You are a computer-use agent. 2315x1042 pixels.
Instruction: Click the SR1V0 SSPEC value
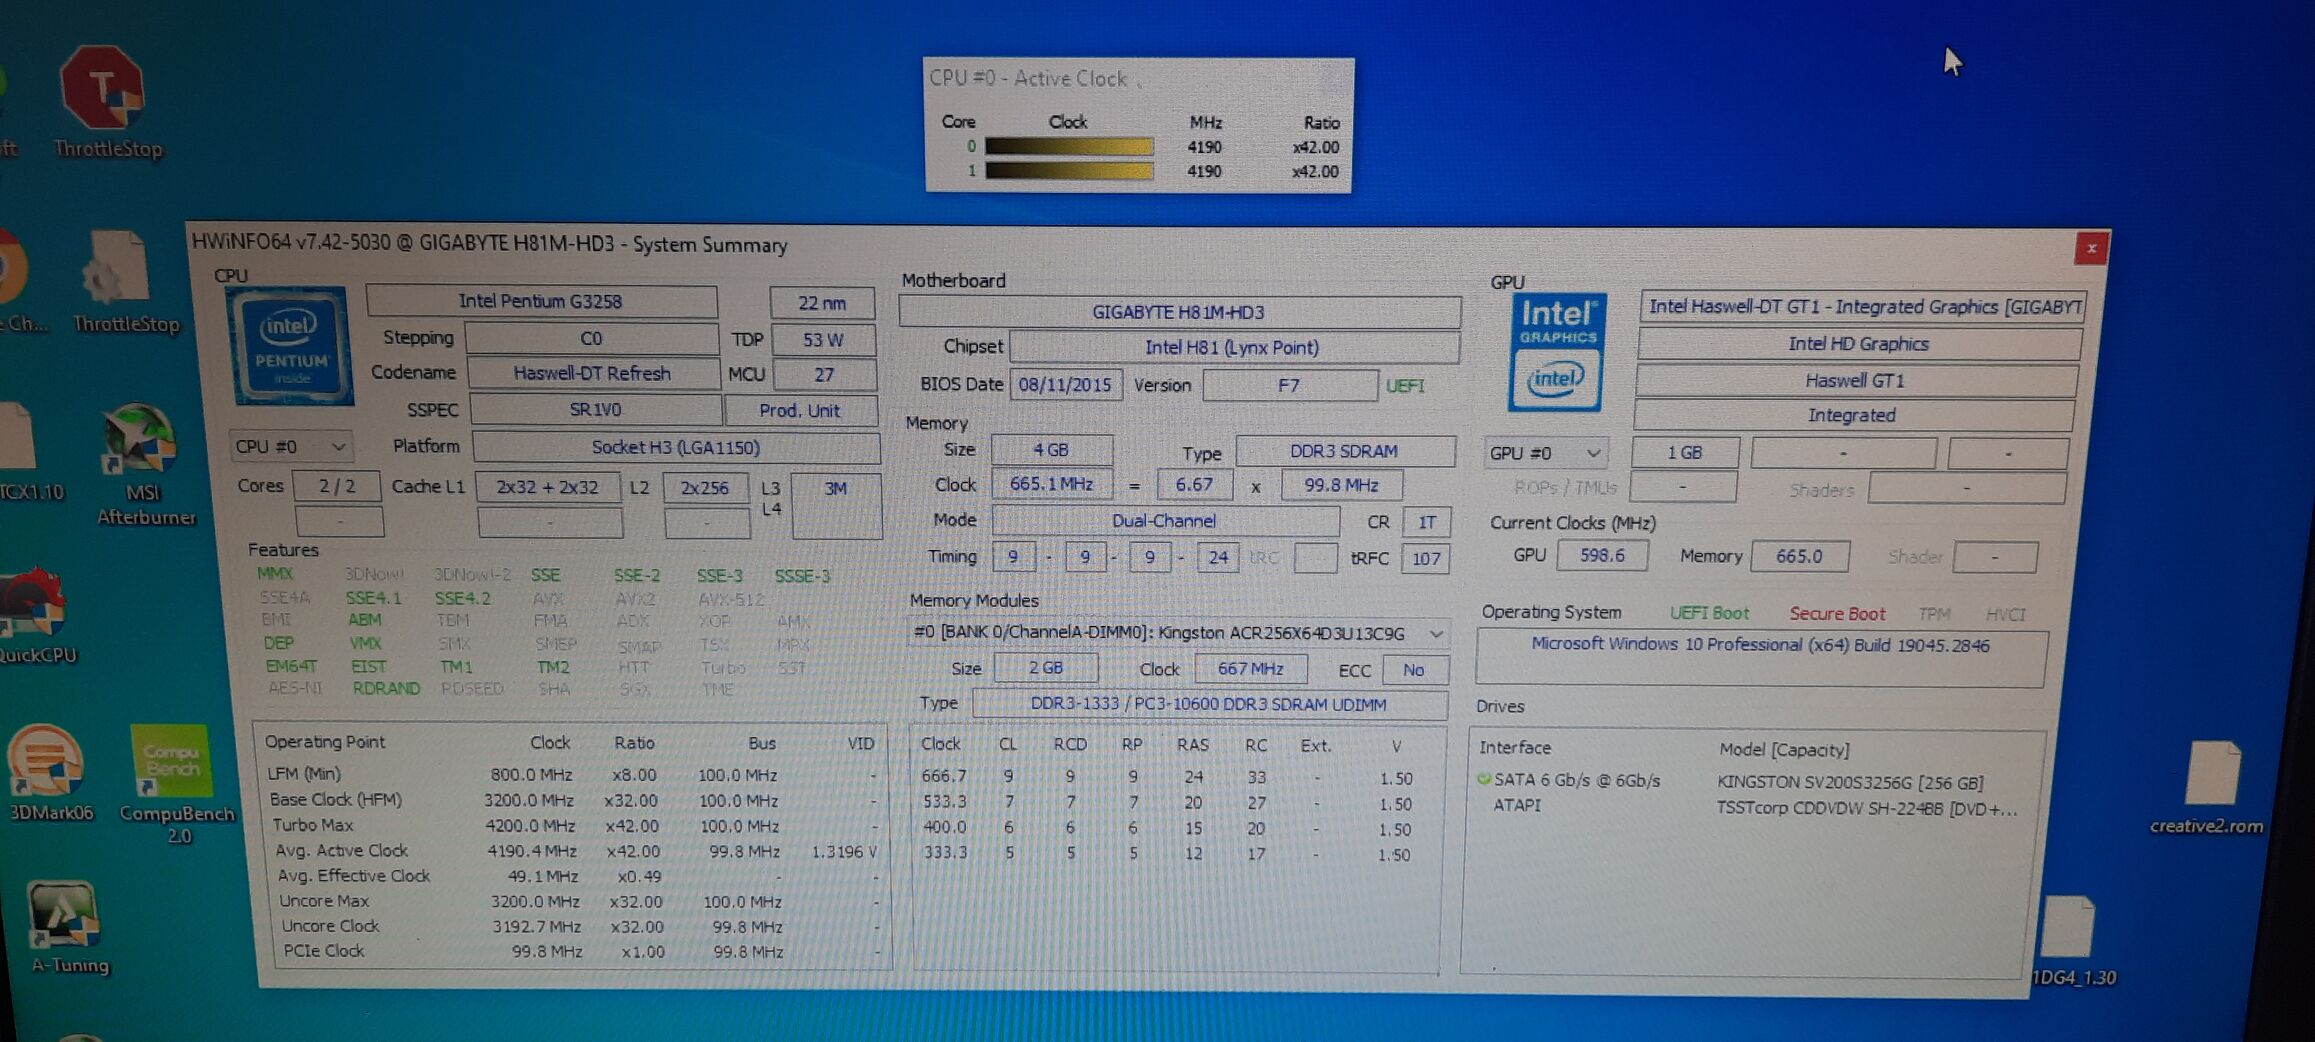595,410
